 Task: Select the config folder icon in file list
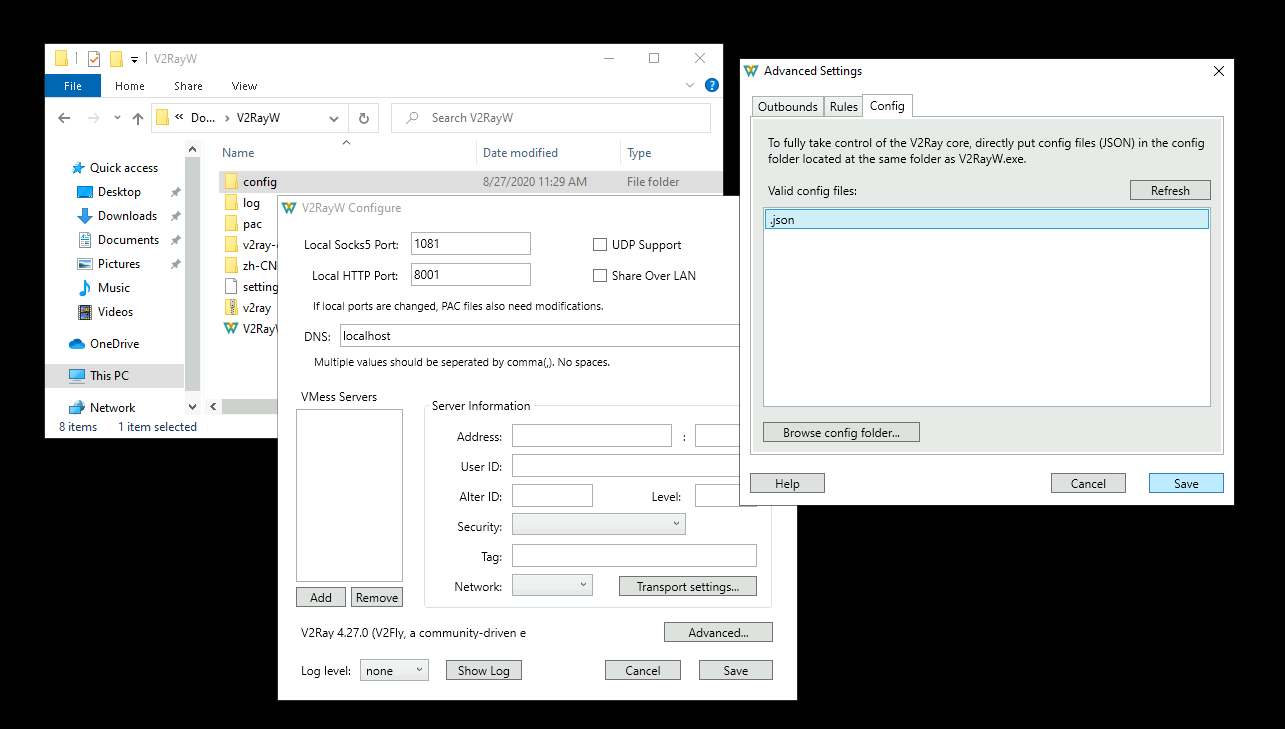coord(231,182)
